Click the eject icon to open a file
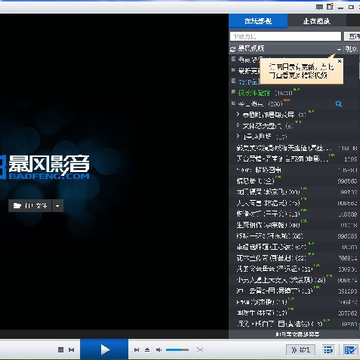Viewport: 360px width, 360px height. click(x=147, y=350)
